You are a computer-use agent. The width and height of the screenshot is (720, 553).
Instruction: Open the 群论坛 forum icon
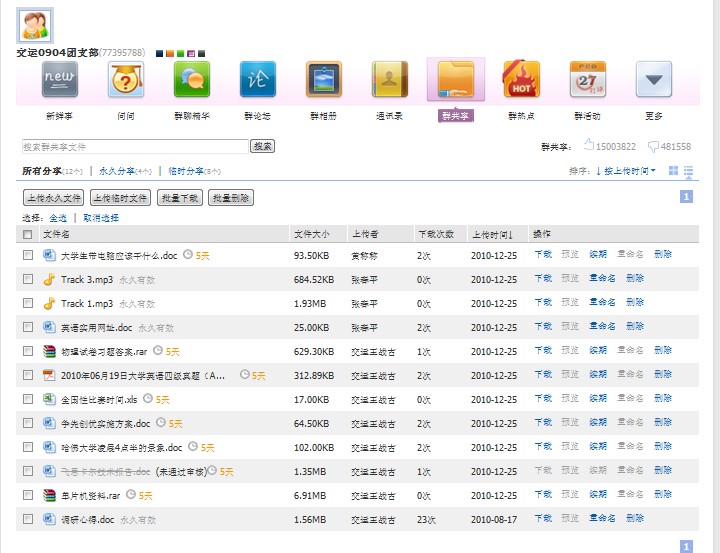coord(257,80)
